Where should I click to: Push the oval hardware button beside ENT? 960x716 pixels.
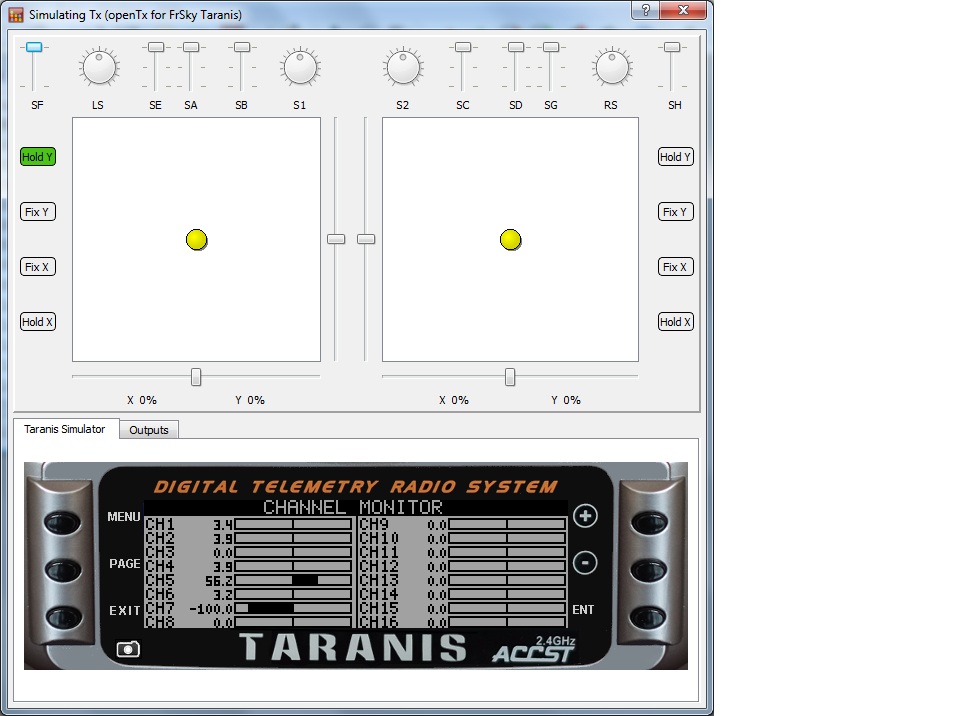point(649,617)
